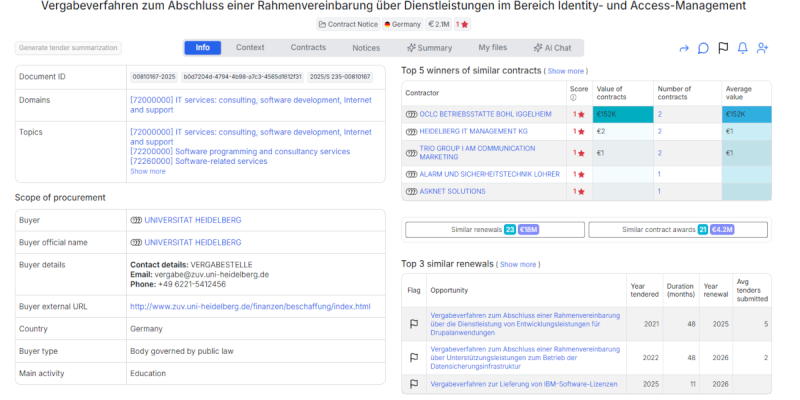The height and width of the screenshot is (400, 800).
Task: Expand Show more for Top 5 winners
Action: [x=565, y=71]
